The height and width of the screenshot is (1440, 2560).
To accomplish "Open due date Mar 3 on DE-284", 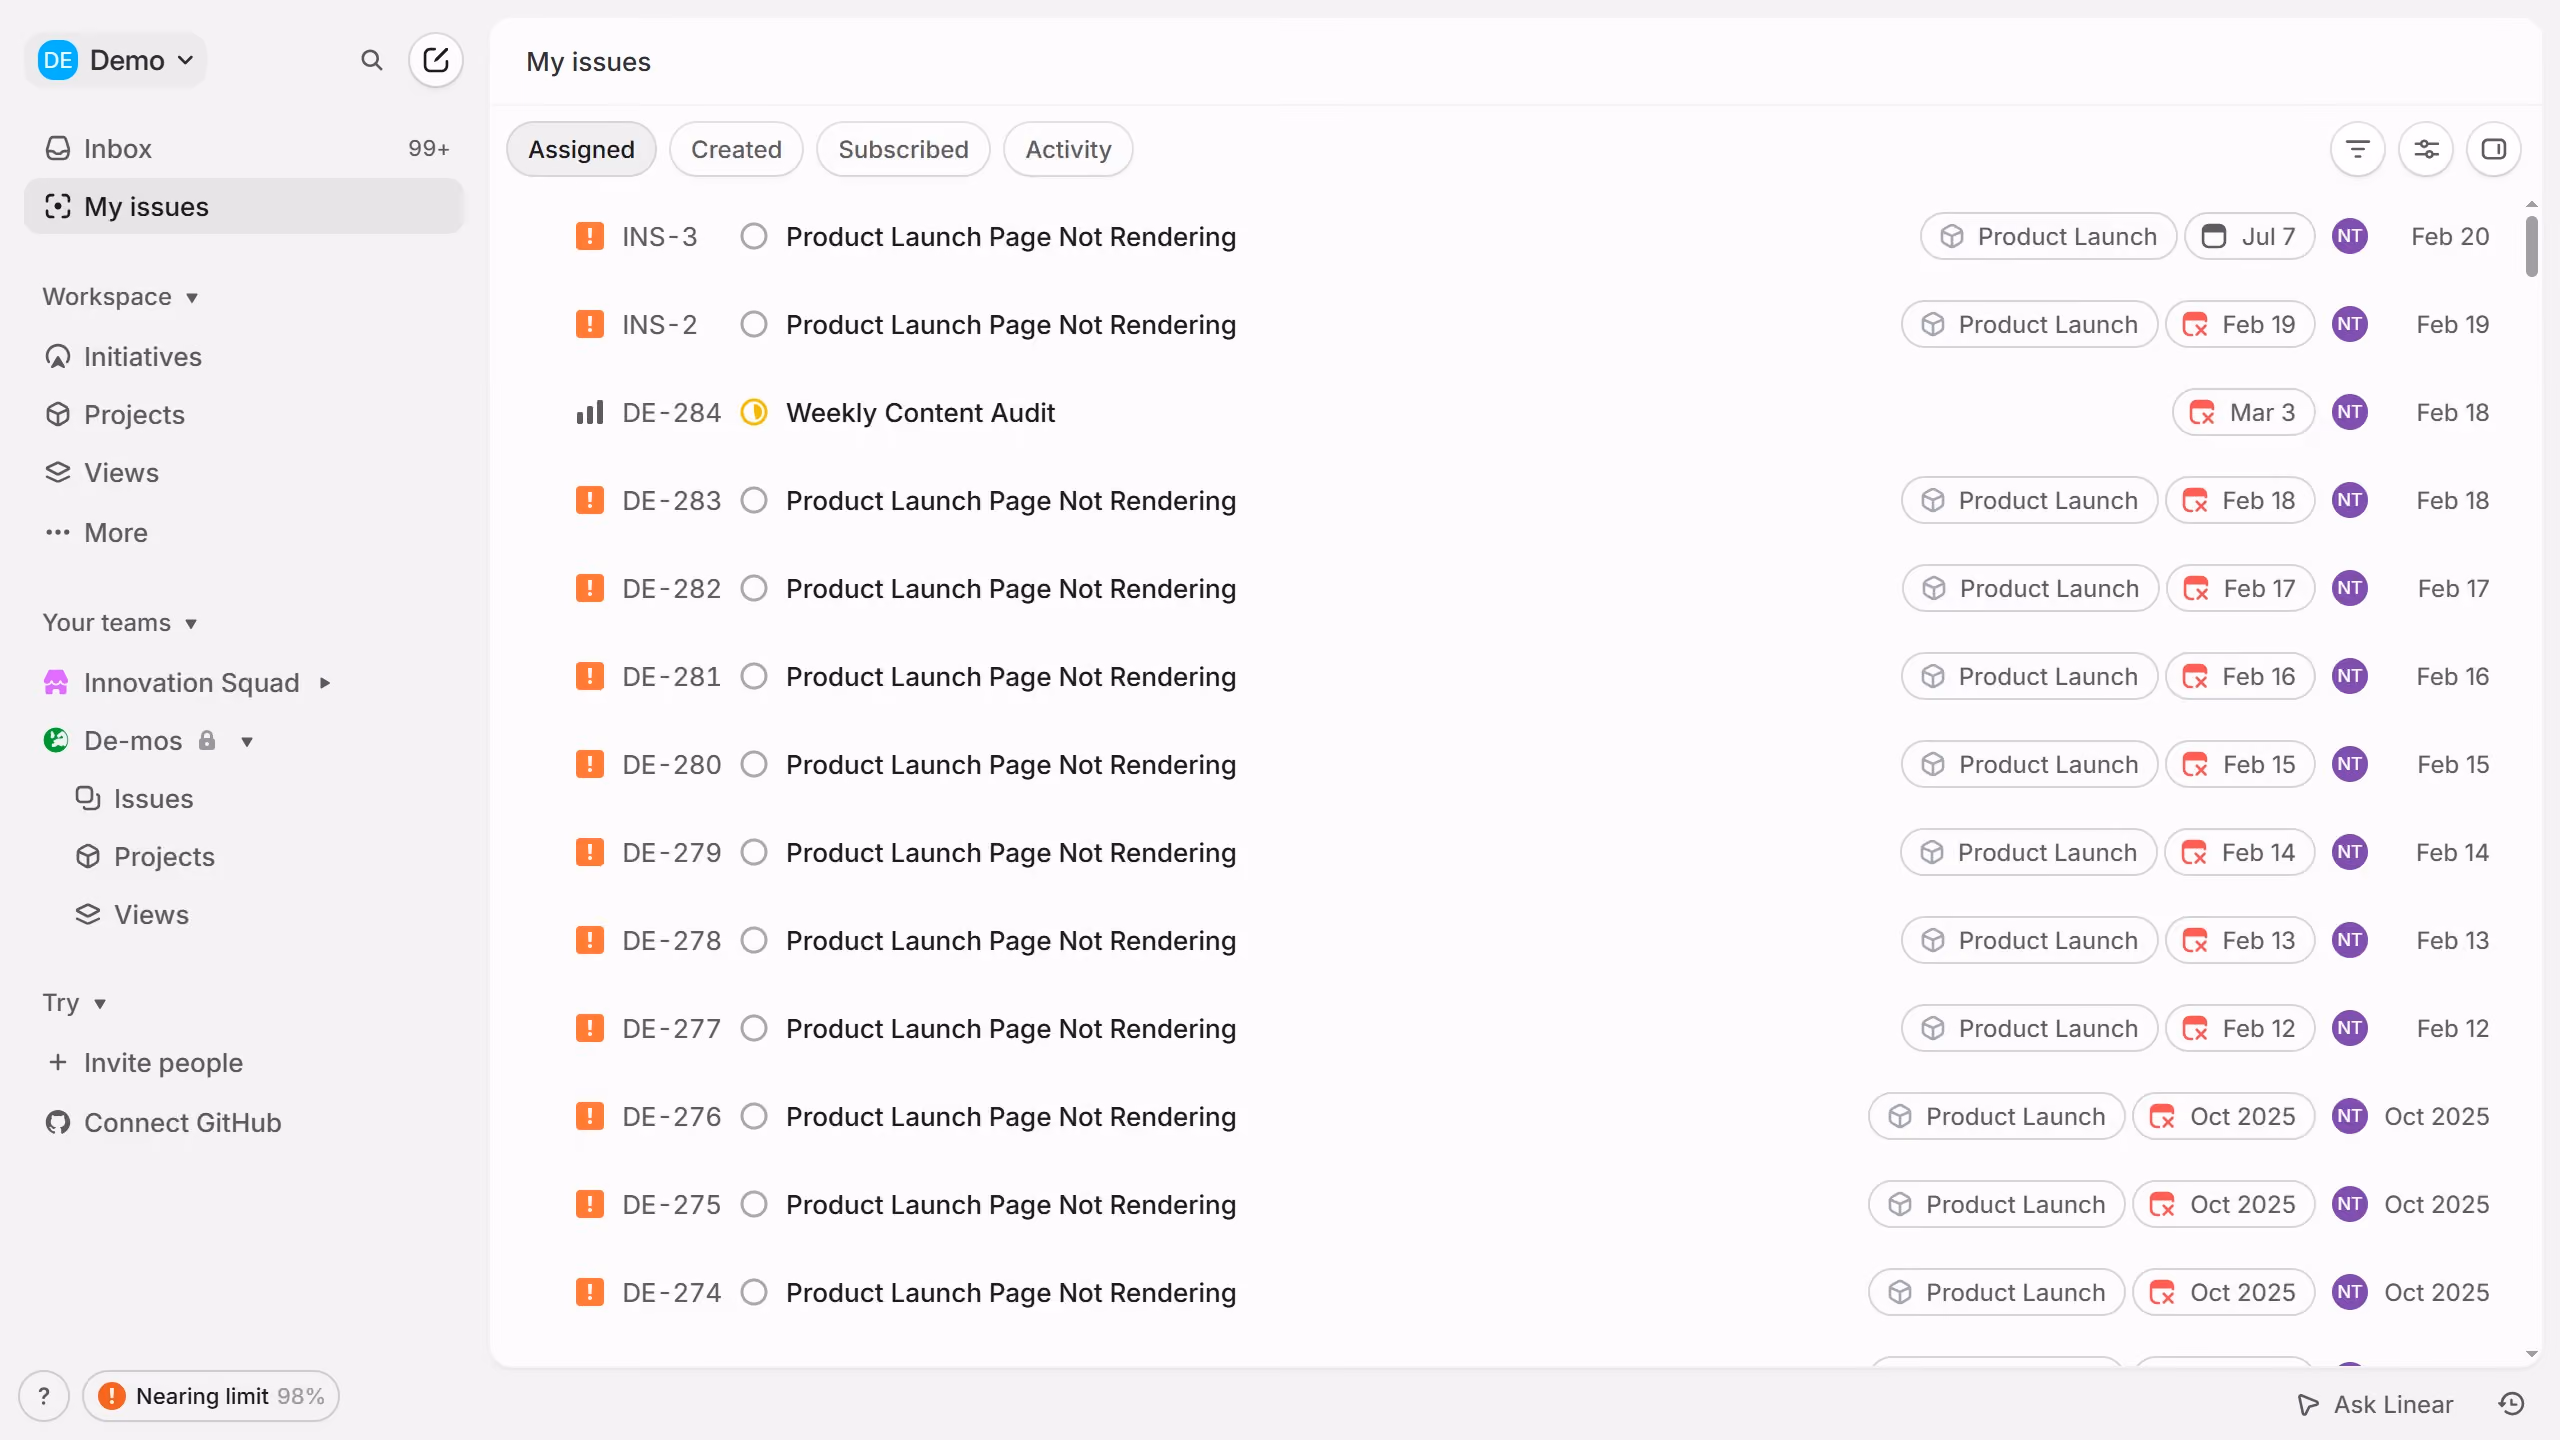I will pos(2244,413).
